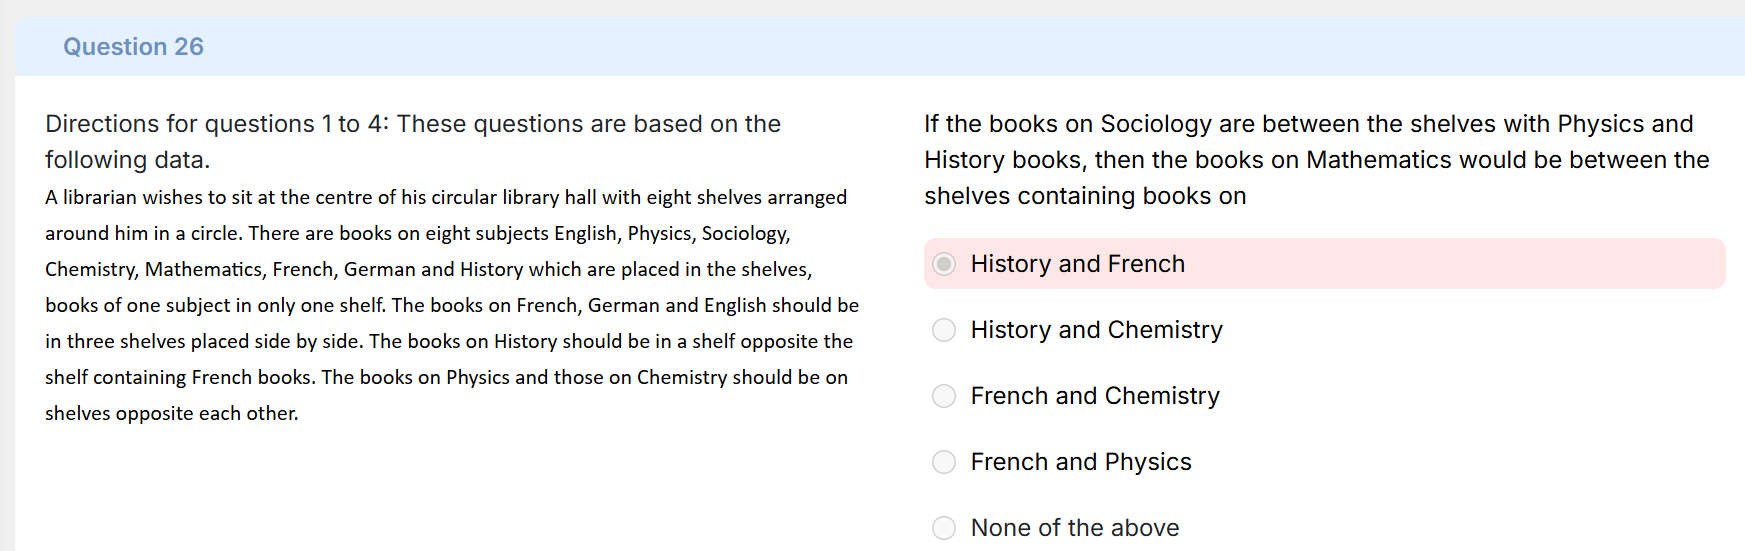
Task: Click the Sociology question prompt text
Action: [1317, 160]
